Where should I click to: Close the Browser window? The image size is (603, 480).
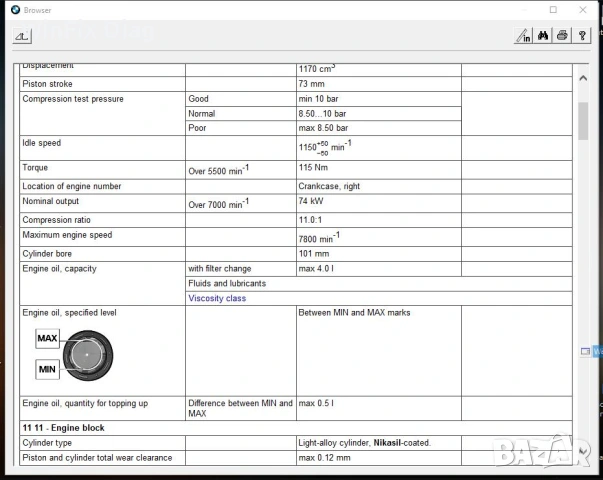[x=583, y=10]
